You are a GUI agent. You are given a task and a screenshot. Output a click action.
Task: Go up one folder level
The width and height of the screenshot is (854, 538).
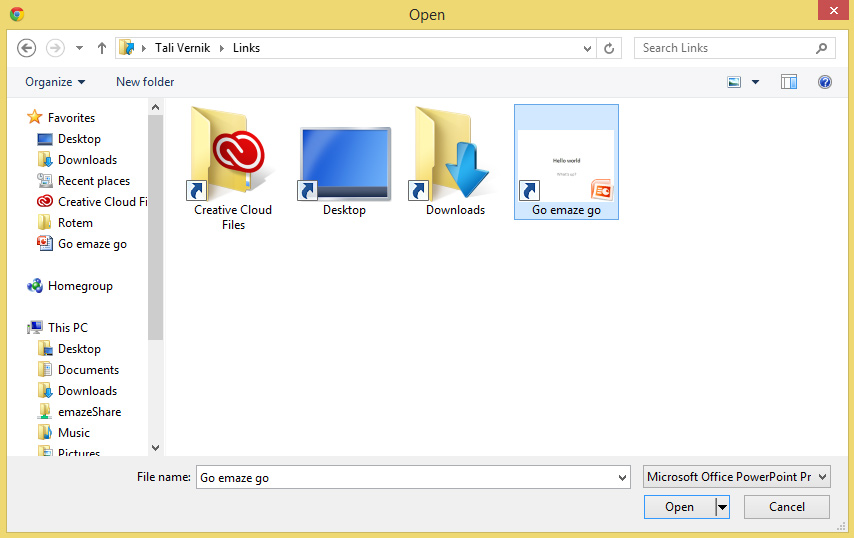(x=102, y=48)
